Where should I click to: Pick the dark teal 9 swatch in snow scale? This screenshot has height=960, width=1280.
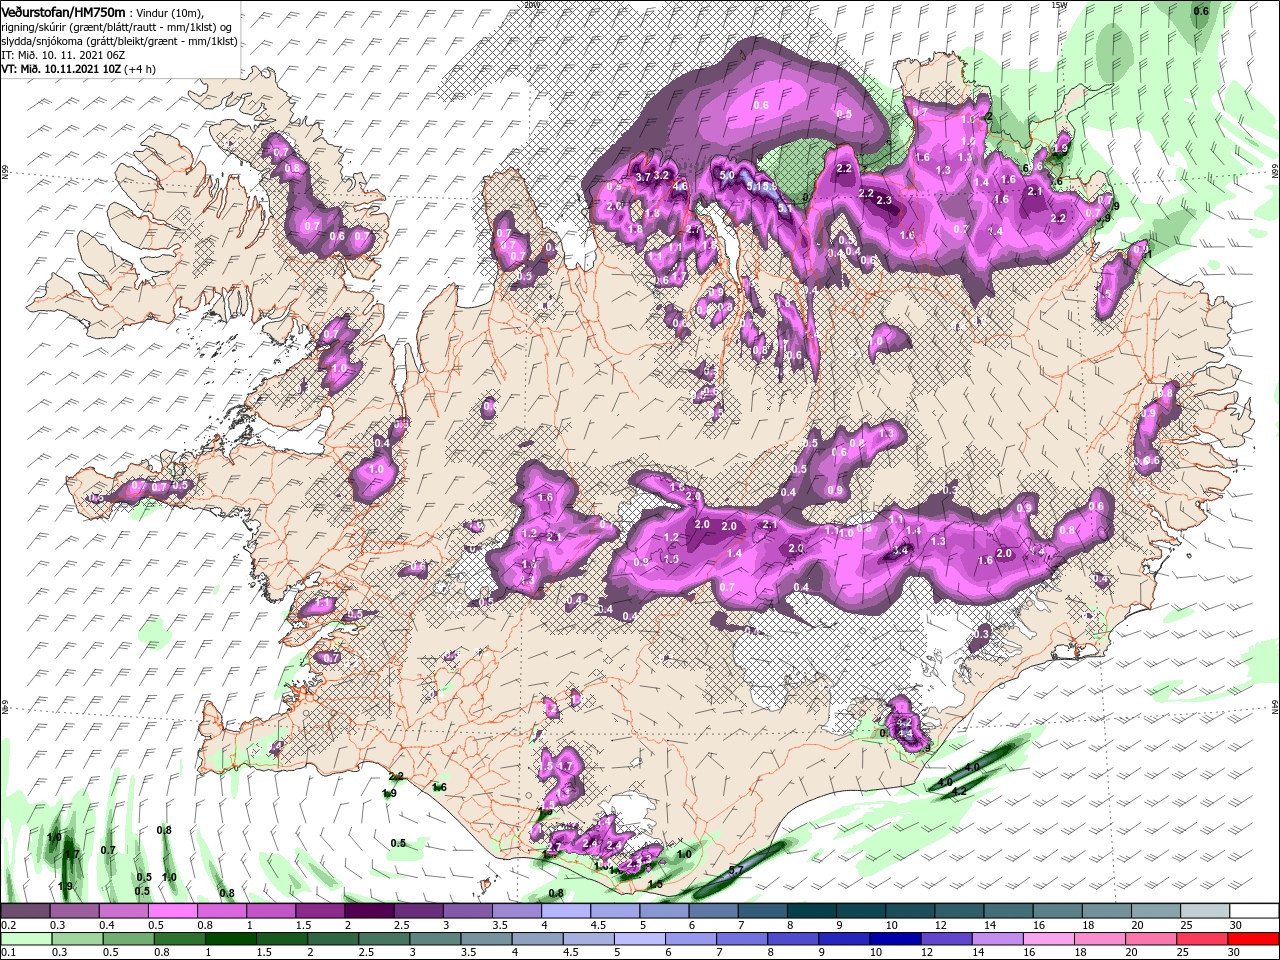[860, 910]
